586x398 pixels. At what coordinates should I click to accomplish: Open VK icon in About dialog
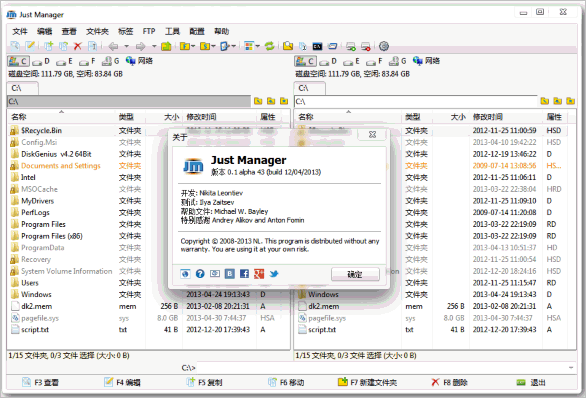click(229, 274)
